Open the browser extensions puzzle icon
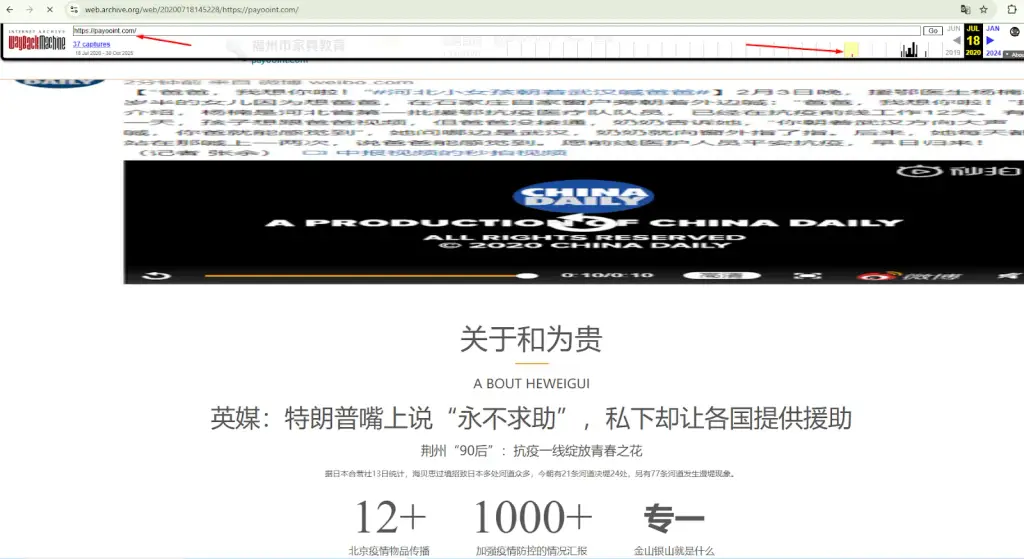Image resolution: width=1024 pixels, height=559 pixels. click(1012, 9)
